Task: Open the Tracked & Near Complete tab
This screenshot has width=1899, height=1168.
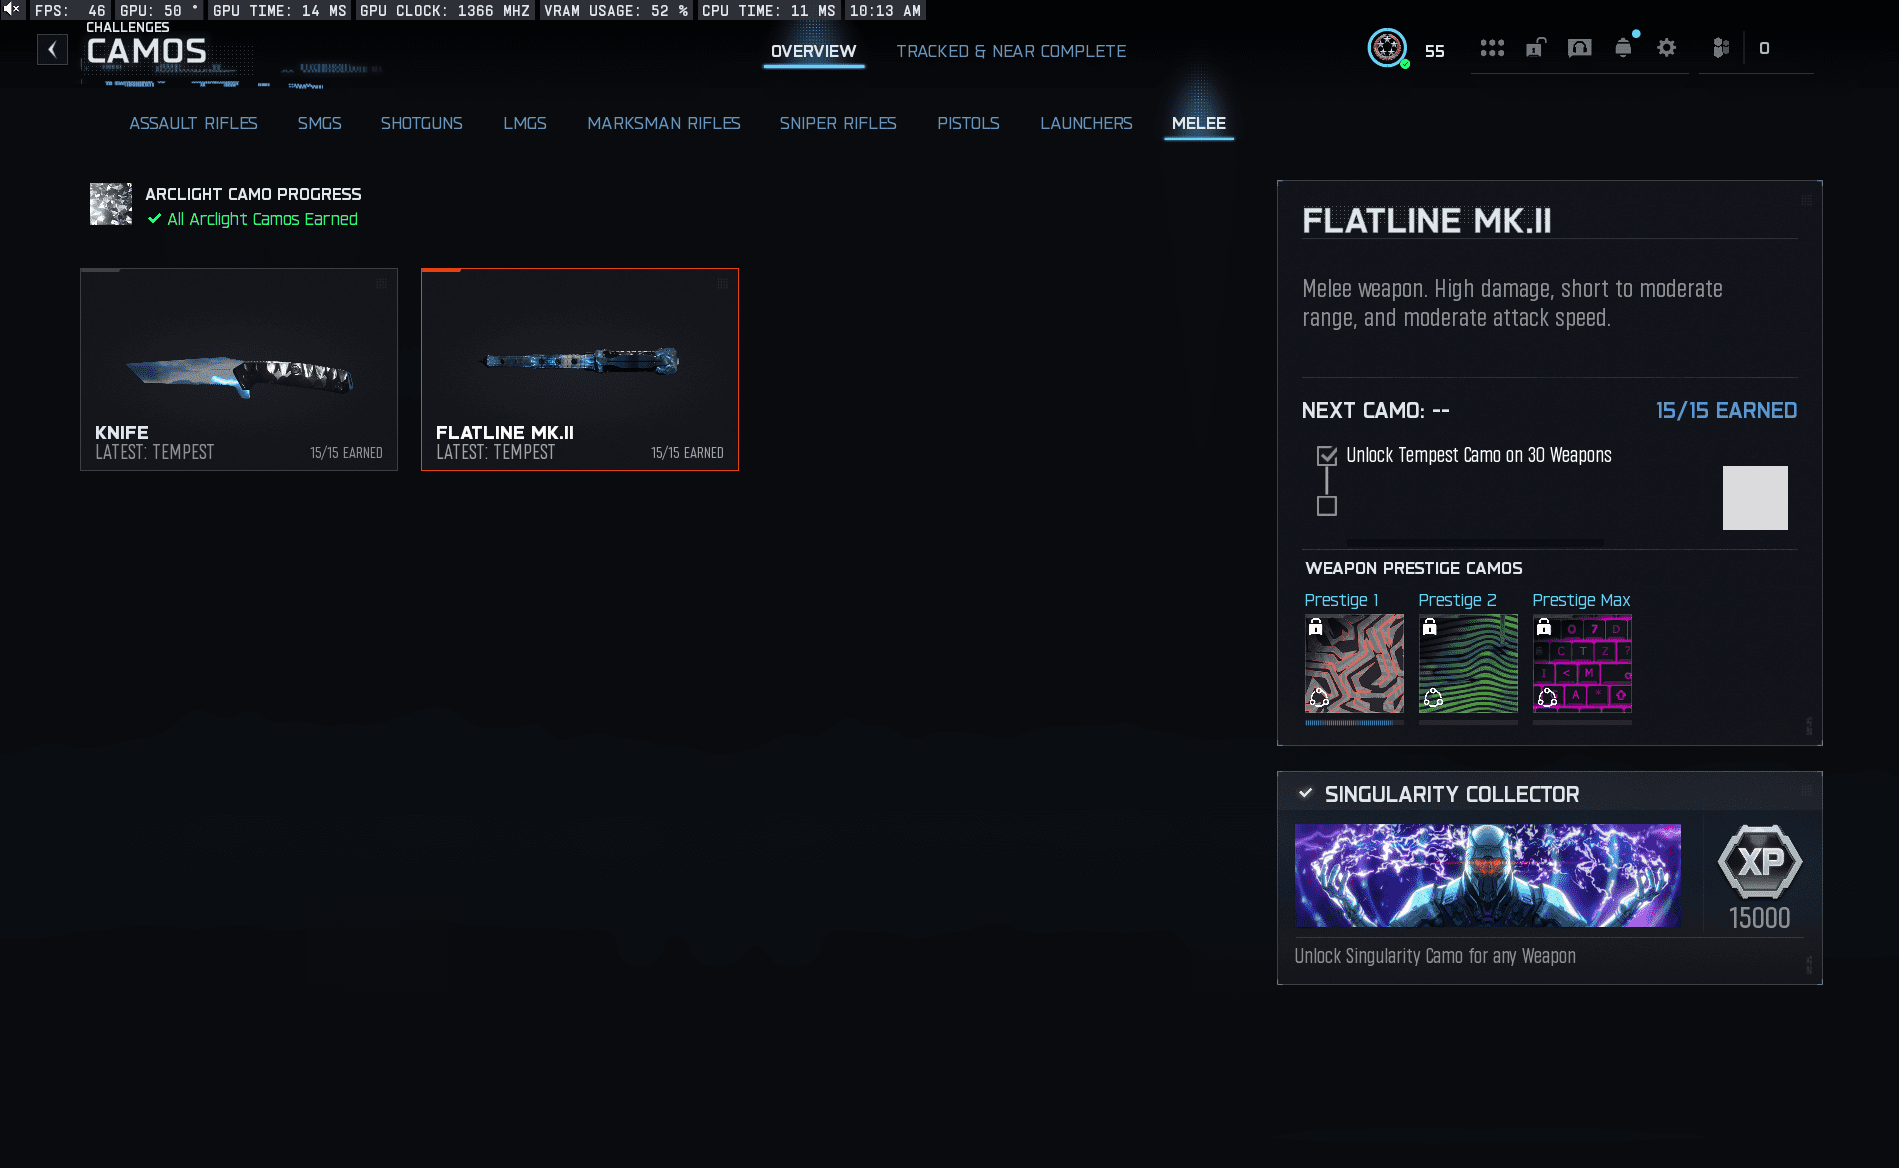Action: (1010, 51)
